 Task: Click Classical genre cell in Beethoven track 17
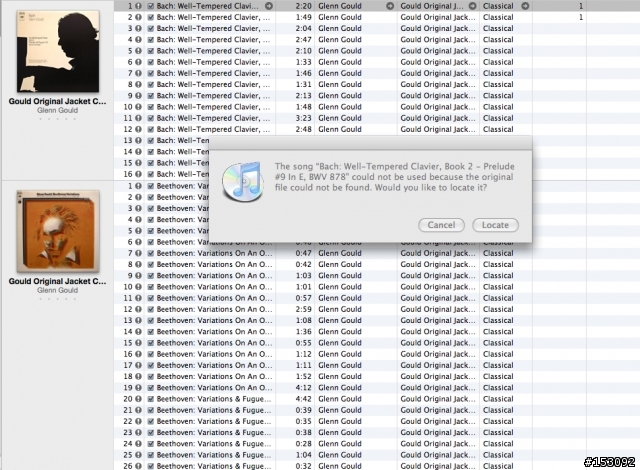click(x=498, y=366)
